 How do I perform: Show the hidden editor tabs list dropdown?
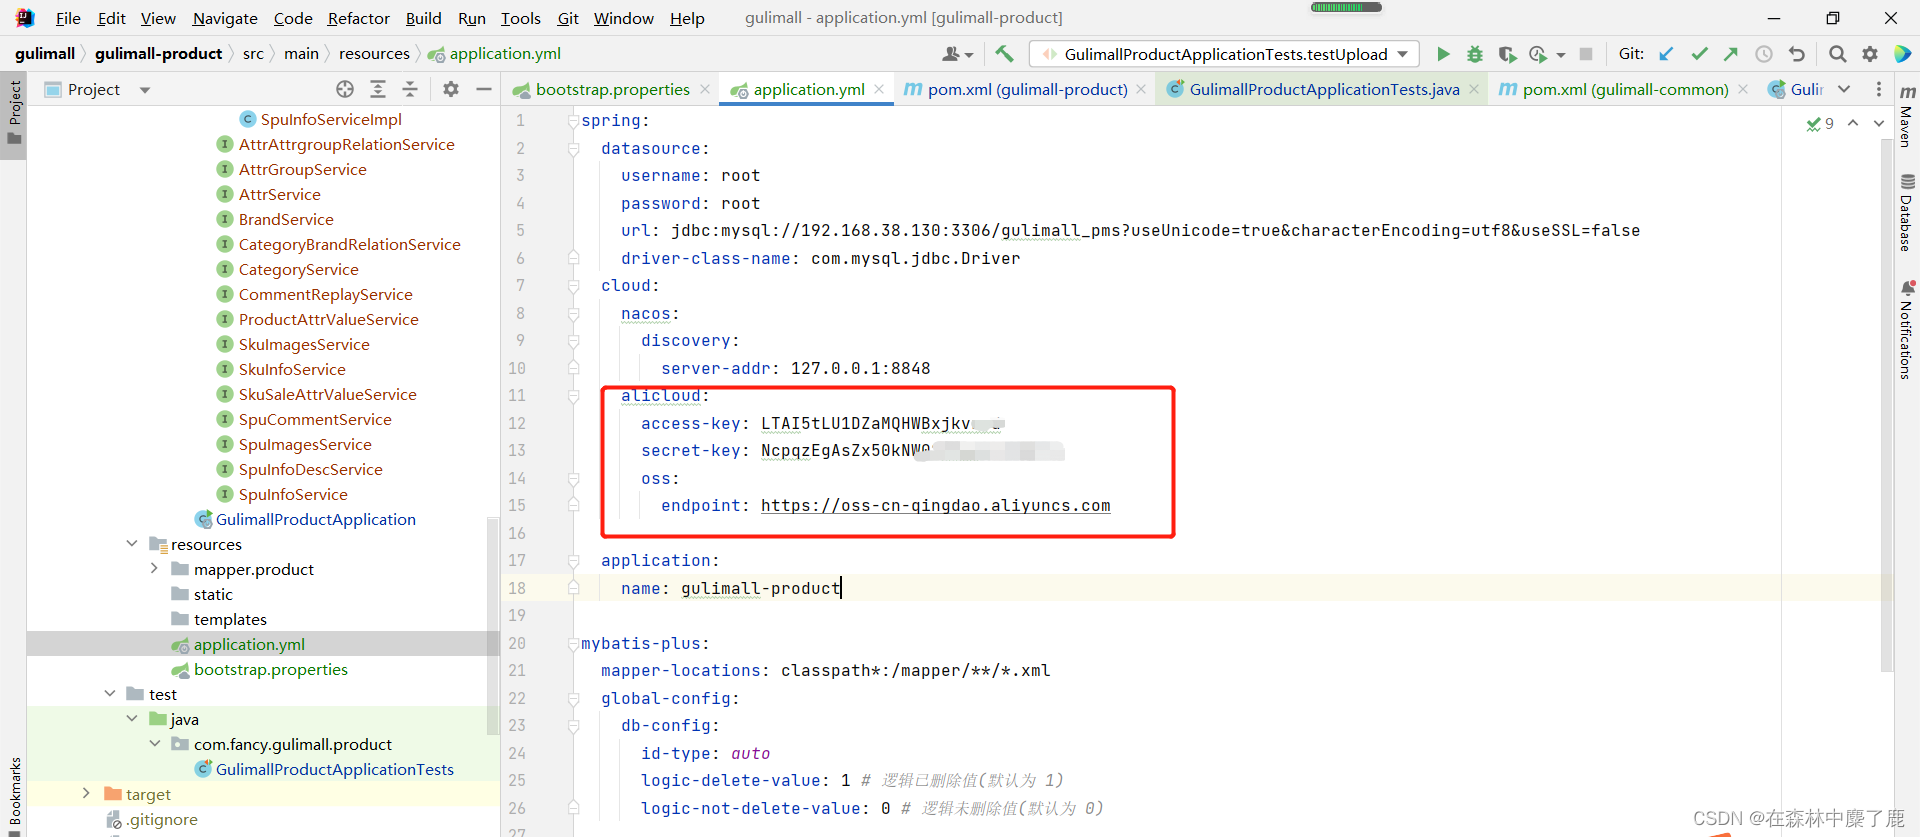click(1844, 89)
